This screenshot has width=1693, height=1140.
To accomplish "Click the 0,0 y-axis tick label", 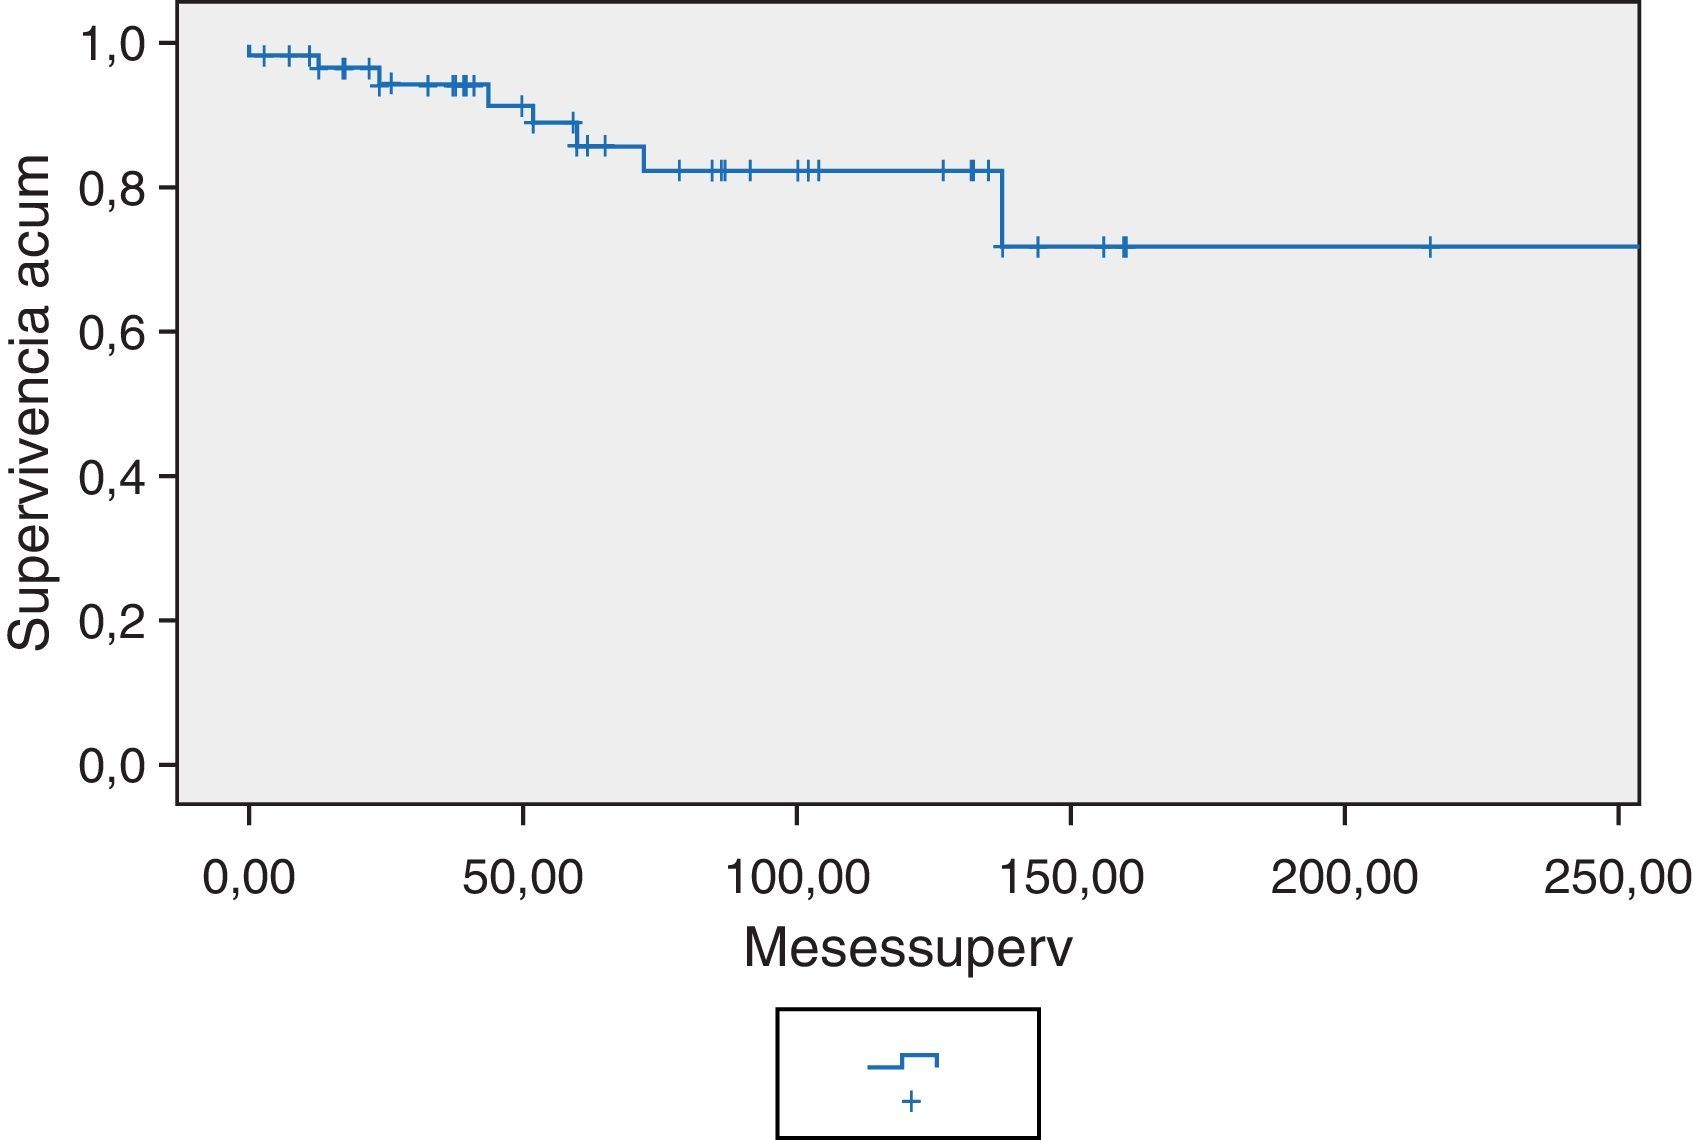I will click(x=112, y=766).
